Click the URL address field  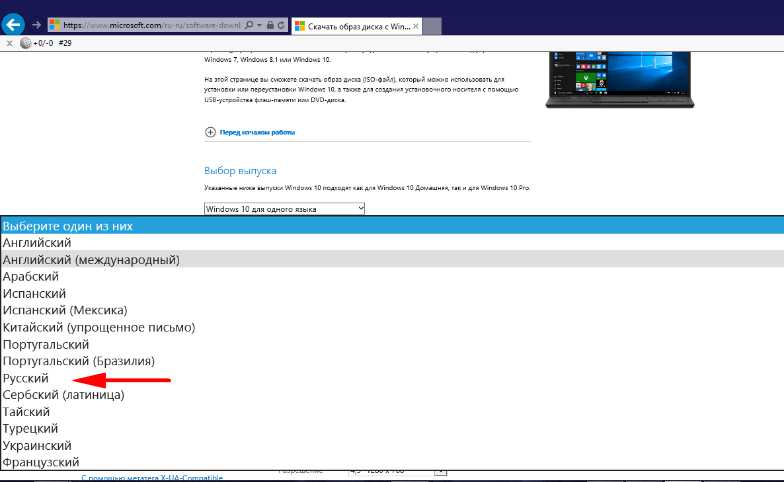pyautogui.click(x=152, y=25)
